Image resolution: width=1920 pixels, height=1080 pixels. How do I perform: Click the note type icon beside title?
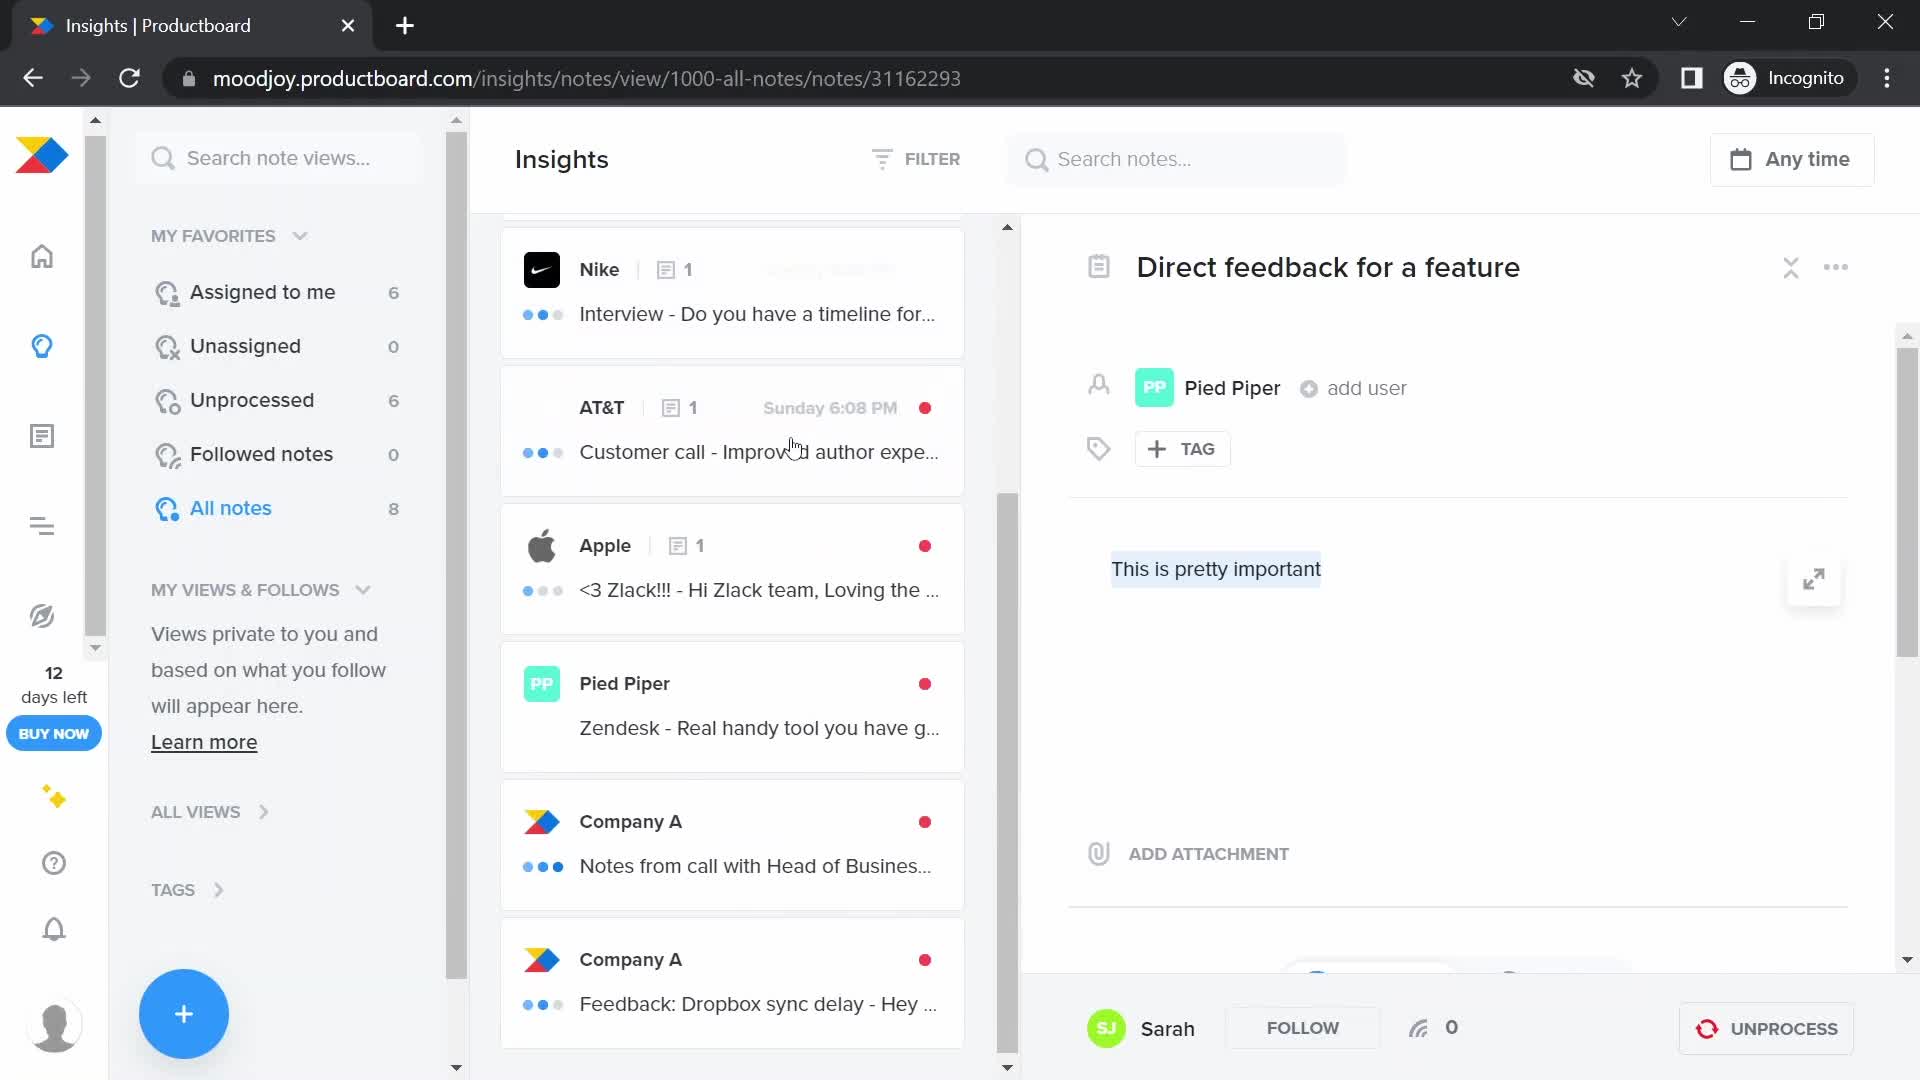point(1099,267)
